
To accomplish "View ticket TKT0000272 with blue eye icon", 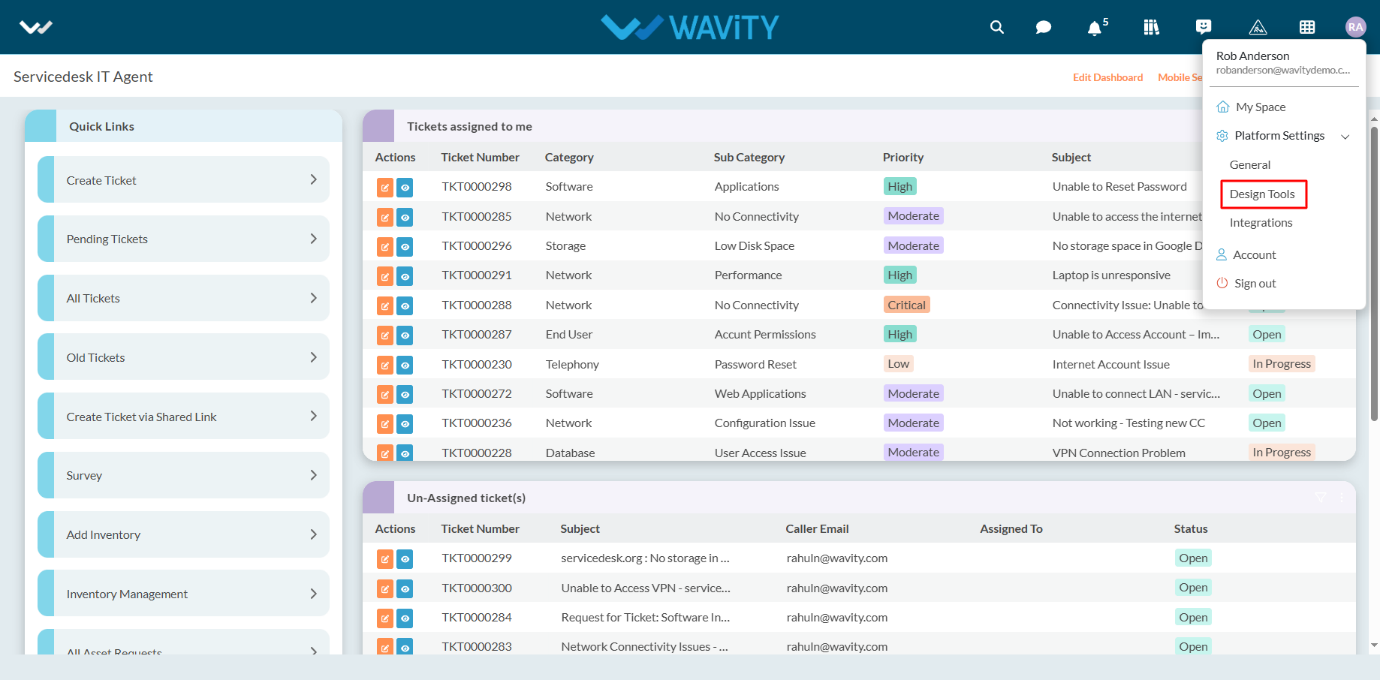I will pos(405,394).
